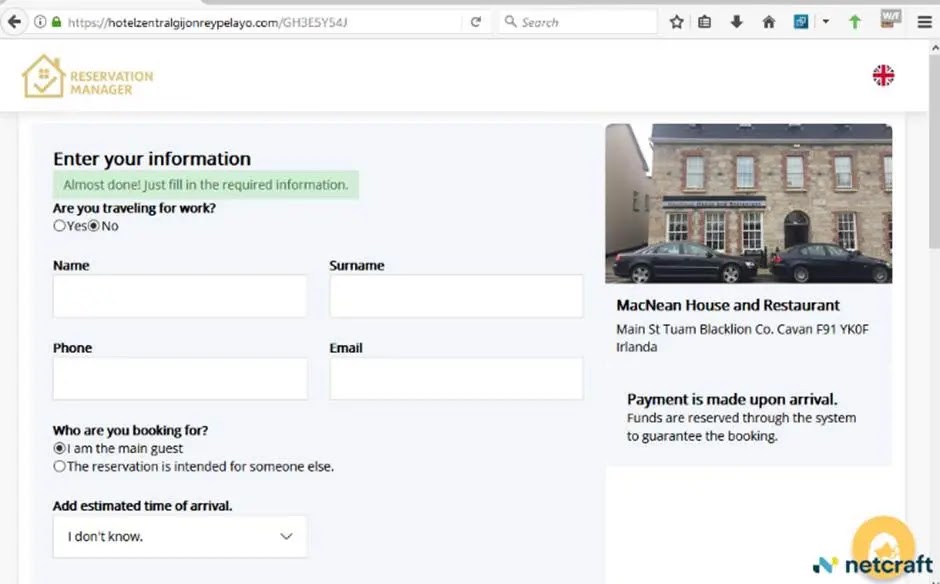Click the Reservation Manager house logo

[x=42, y=75]
